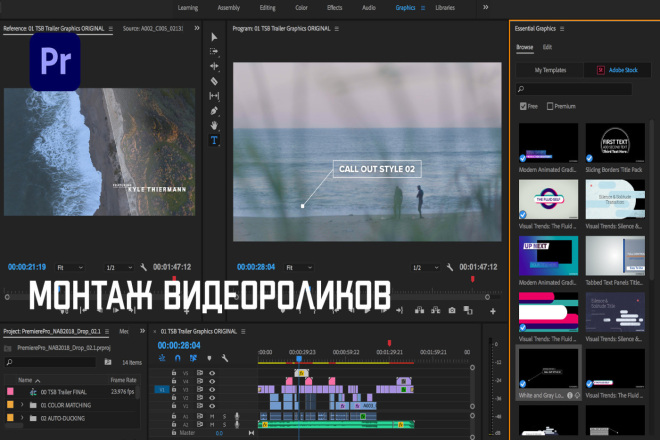Image resolution: width=660 pixels, height=440 pixels.
Task: Click the Extract button in Program monitor
Action: point(436,311)
